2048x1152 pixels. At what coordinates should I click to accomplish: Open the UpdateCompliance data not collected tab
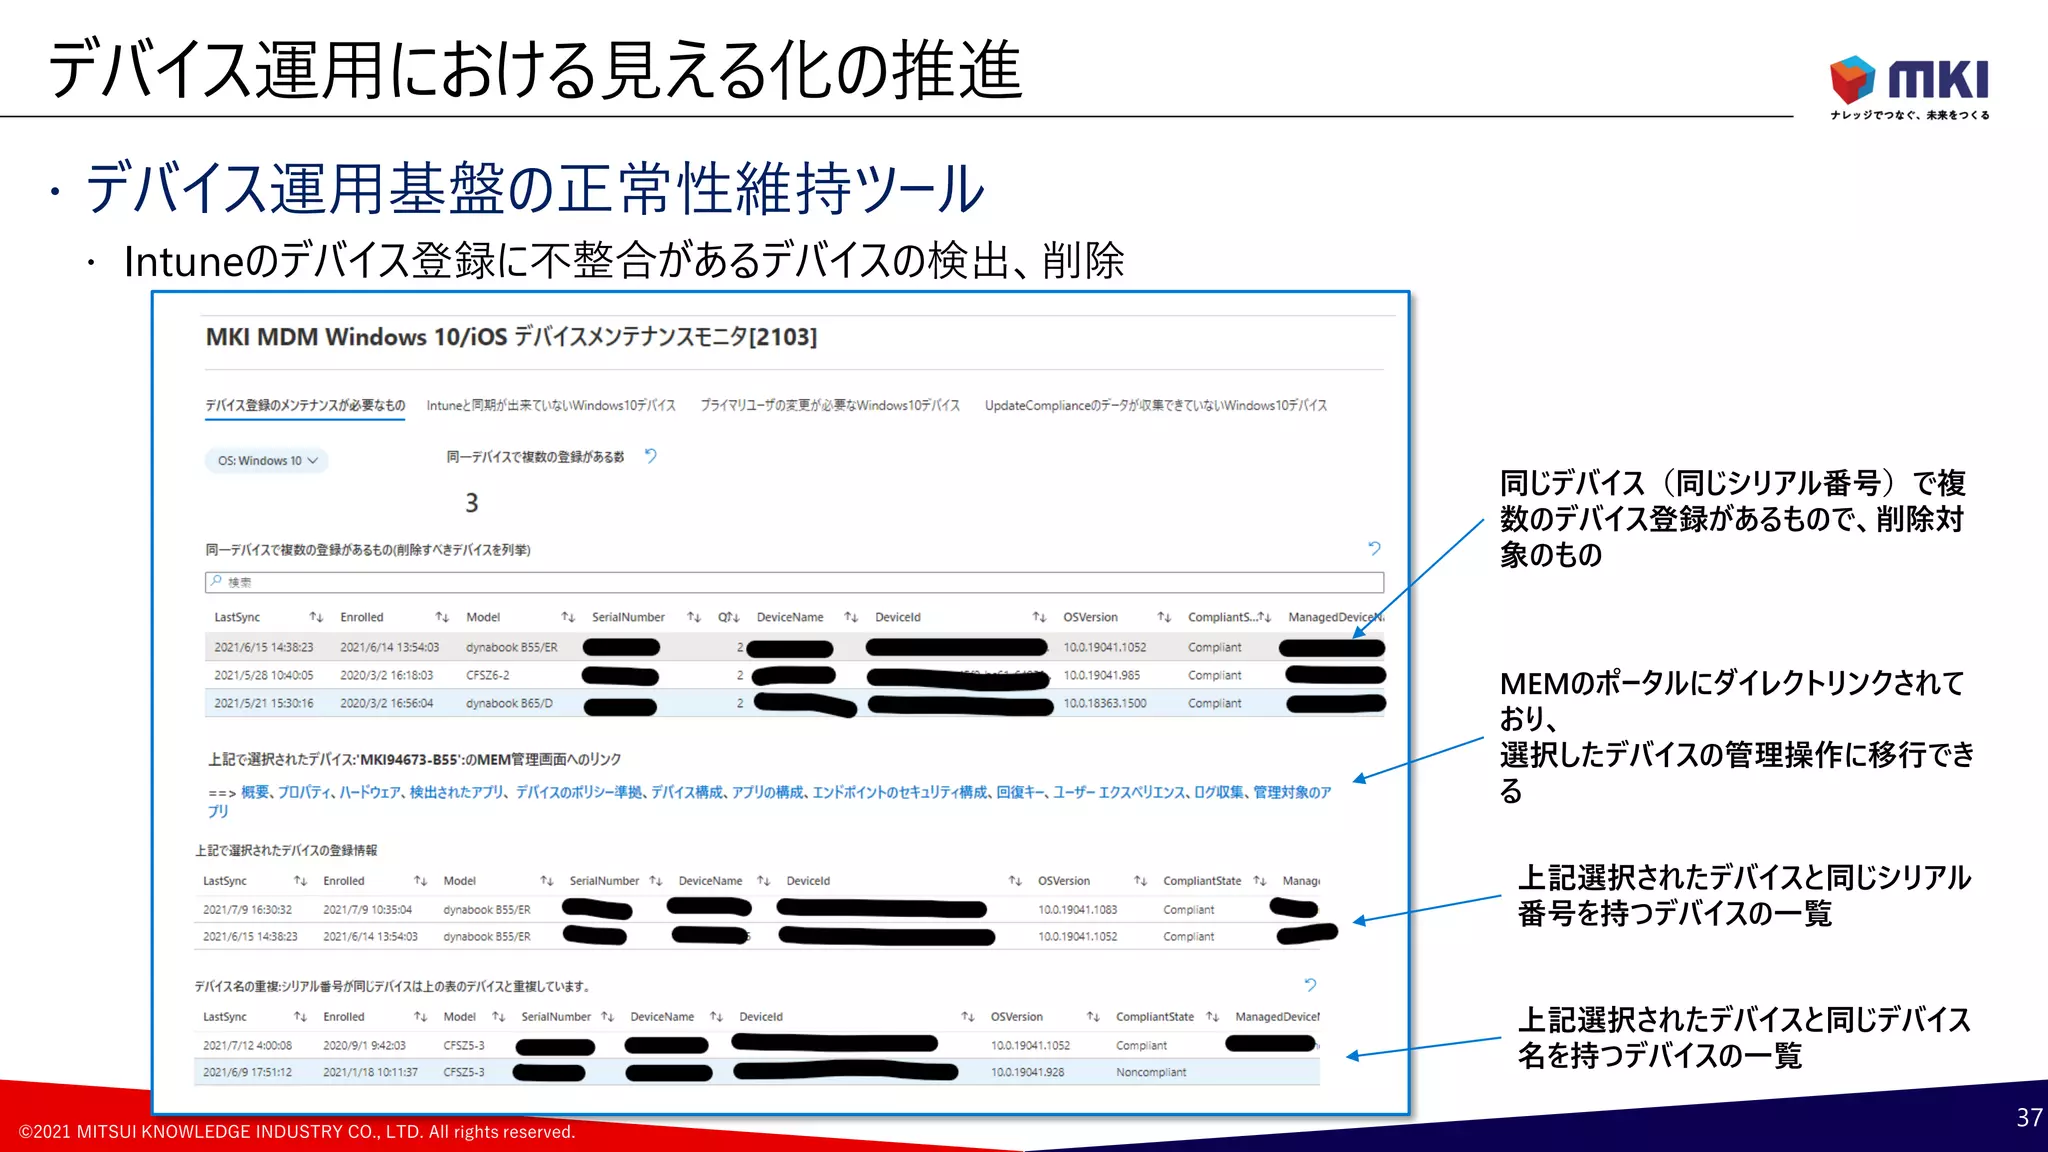[1156, 405]
